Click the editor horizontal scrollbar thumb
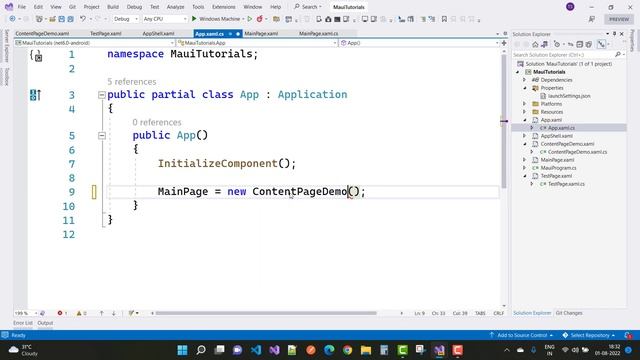Viewport: 640px width, 360px height. (x=266, y=313)
